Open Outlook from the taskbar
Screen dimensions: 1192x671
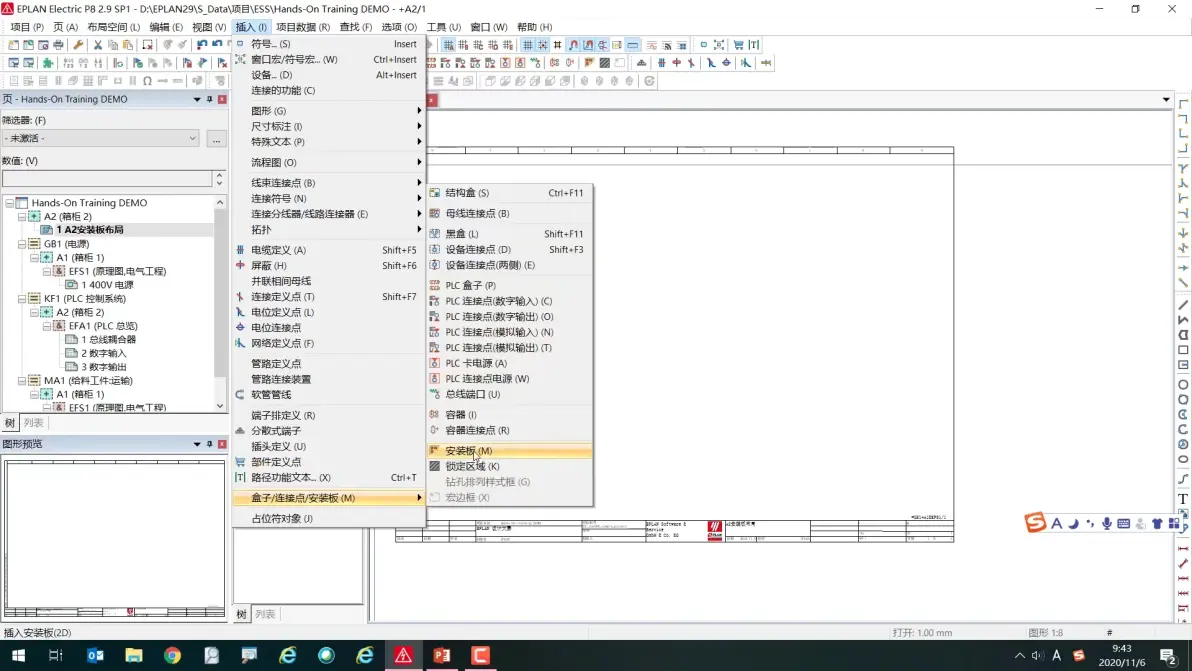tap(95, 655)
